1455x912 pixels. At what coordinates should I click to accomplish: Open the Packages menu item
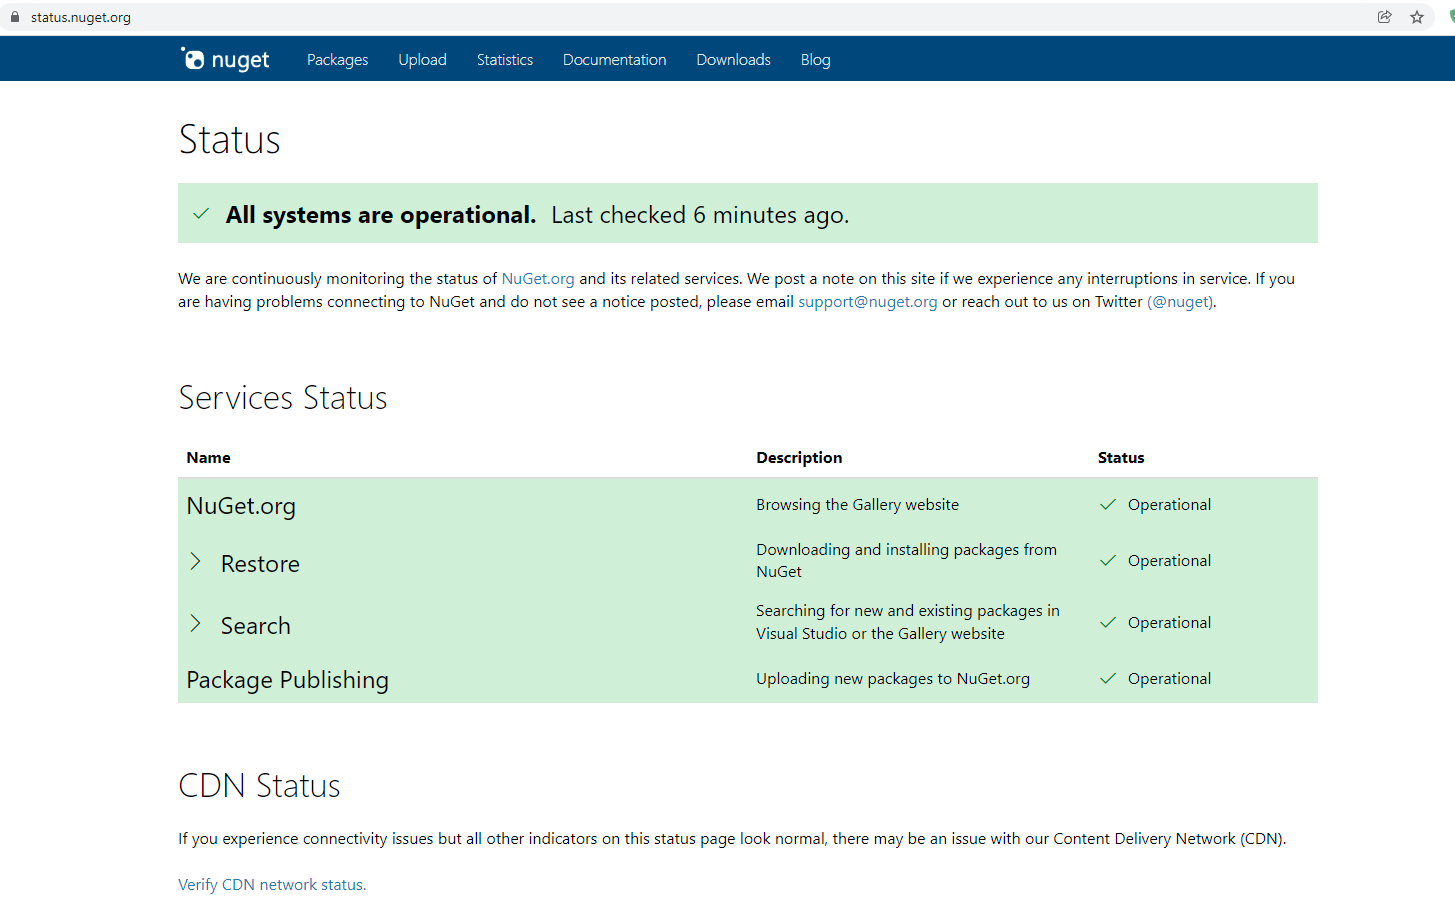click(337, 59)
